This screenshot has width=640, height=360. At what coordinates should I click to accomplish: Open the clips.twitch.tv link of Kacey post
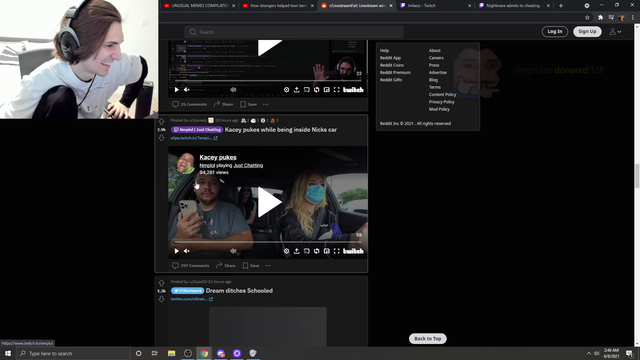(194, 138)
